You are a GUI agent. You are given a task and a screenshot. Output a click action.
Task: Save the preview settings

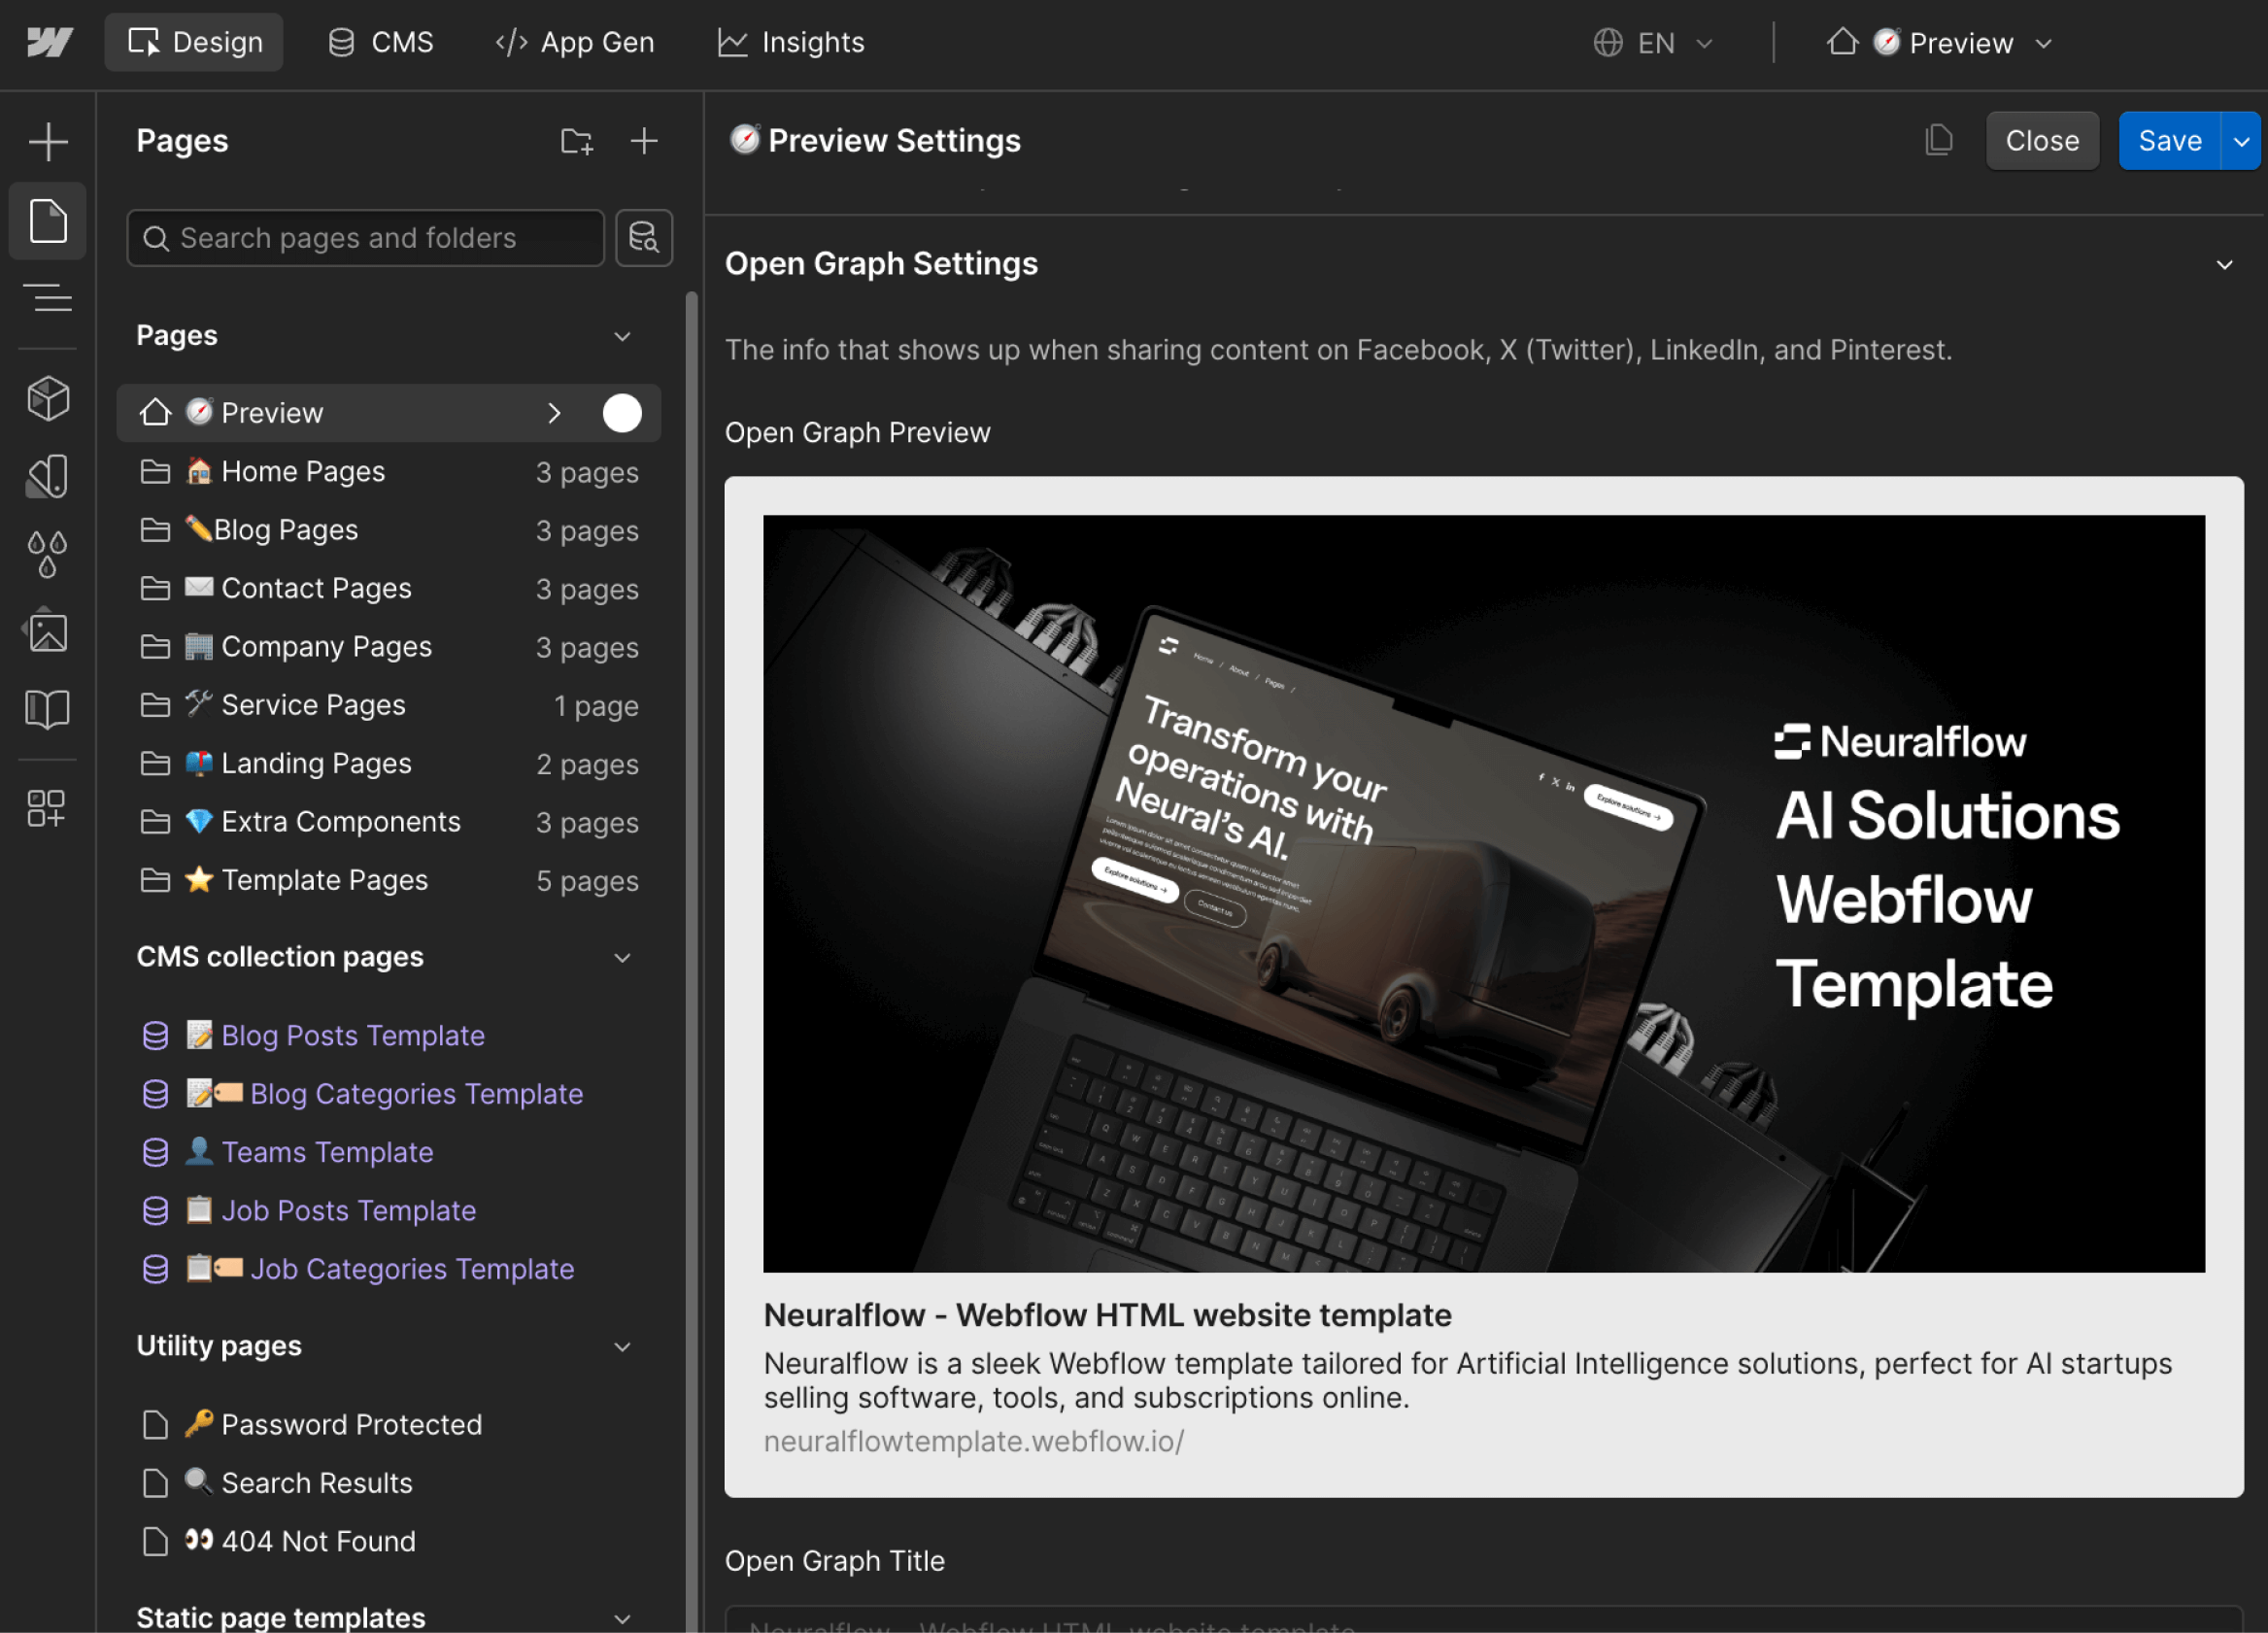[x=2170, y=140]
